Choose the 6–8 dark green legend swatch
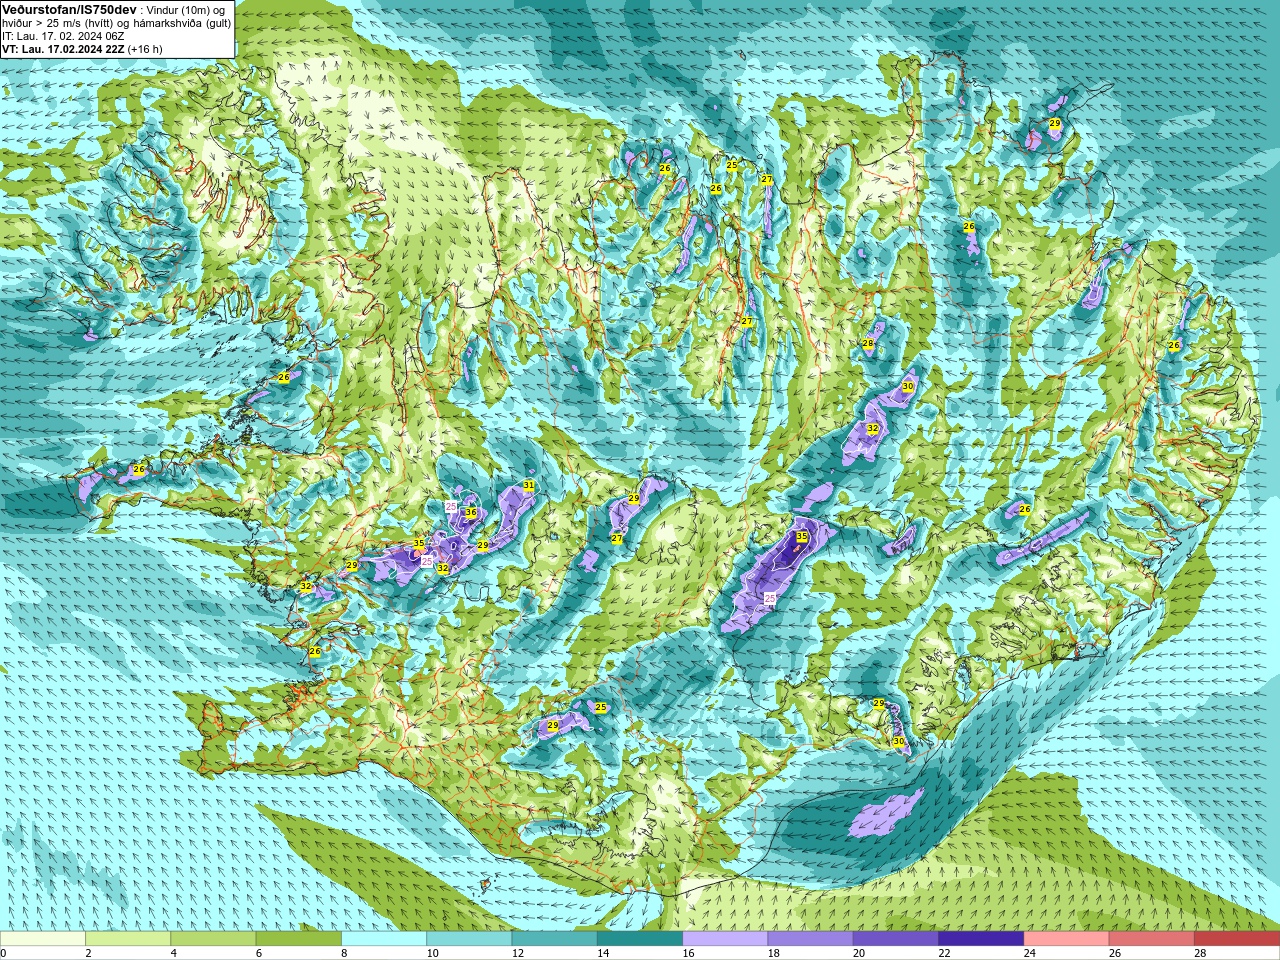This screenshot has height=960, width=1280. pos(299,939)
